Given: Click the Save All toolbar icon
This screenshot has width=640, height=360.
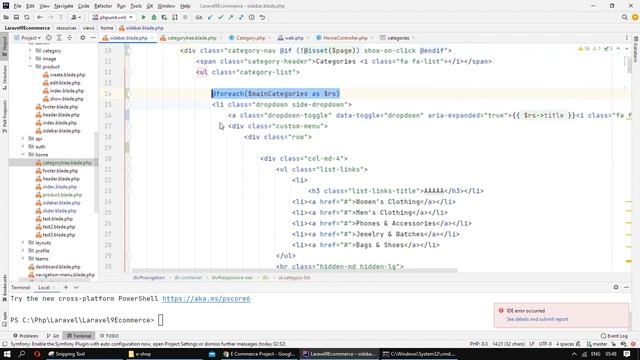Looking at the screenshot, I should coord(16,18).
